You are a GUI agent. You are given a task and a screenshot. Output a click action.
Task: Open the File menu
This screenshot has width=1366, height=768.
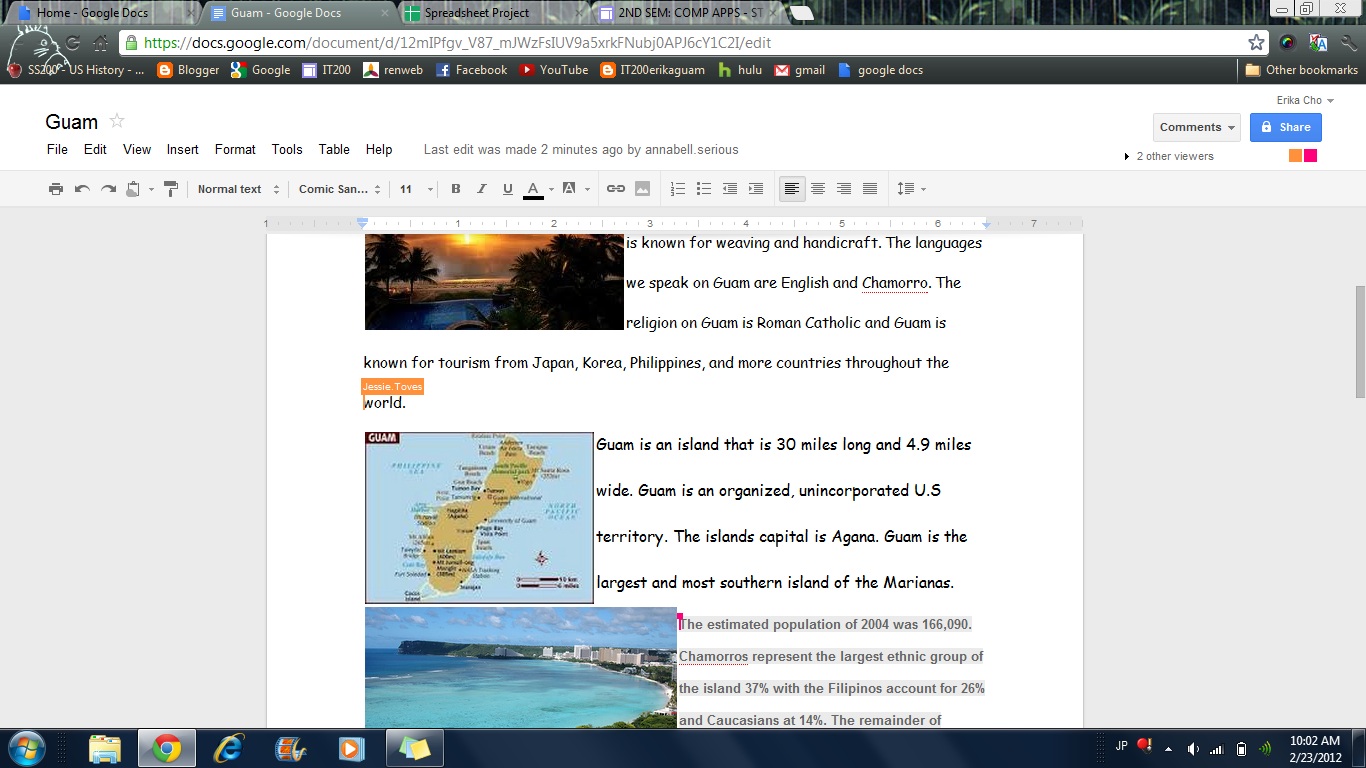(58, 149)
